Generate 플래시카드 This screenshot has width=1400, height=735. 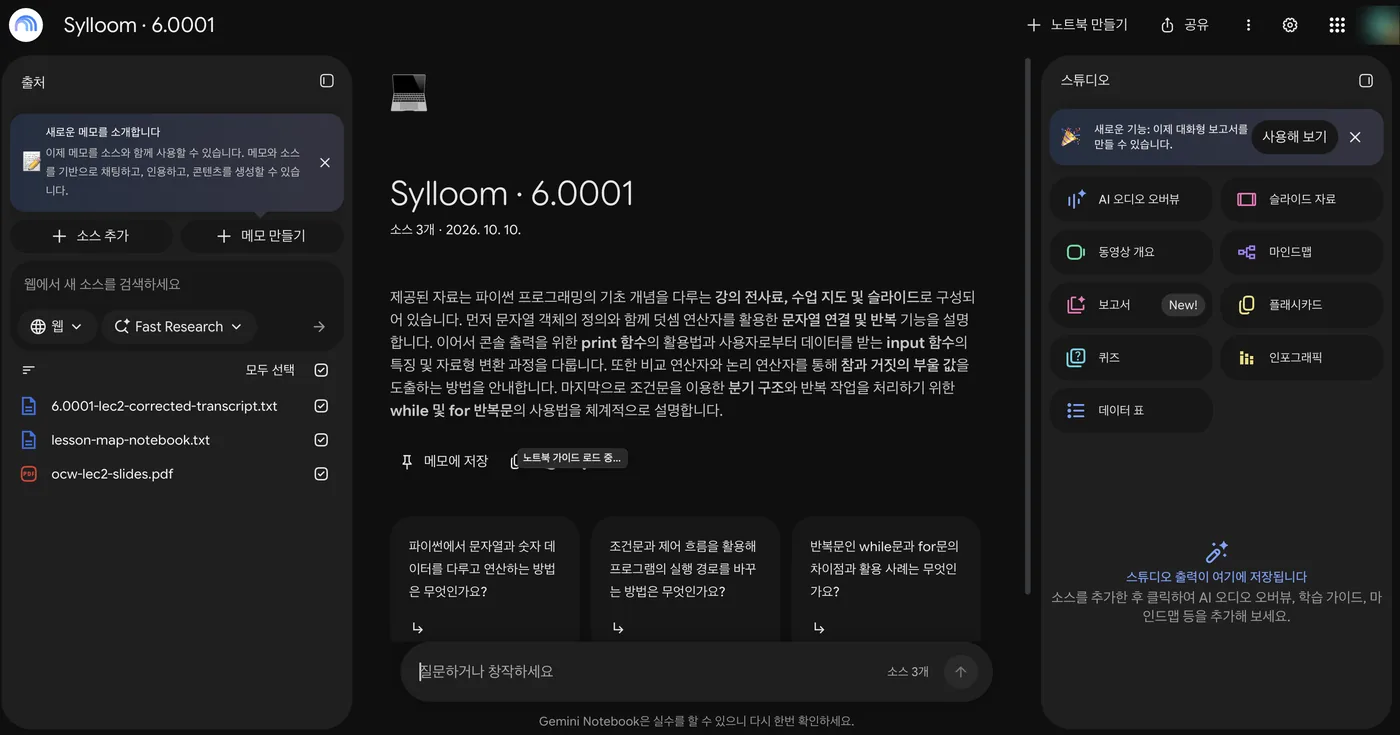(x=1302, y=305)
